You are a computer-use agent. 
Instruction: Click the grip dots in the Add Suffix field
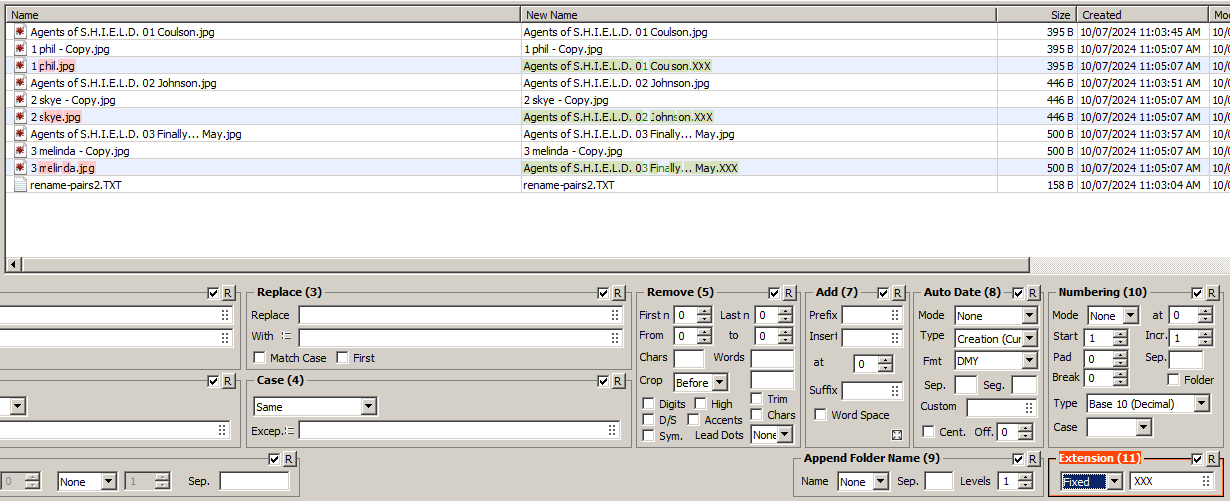coord(896,391)
